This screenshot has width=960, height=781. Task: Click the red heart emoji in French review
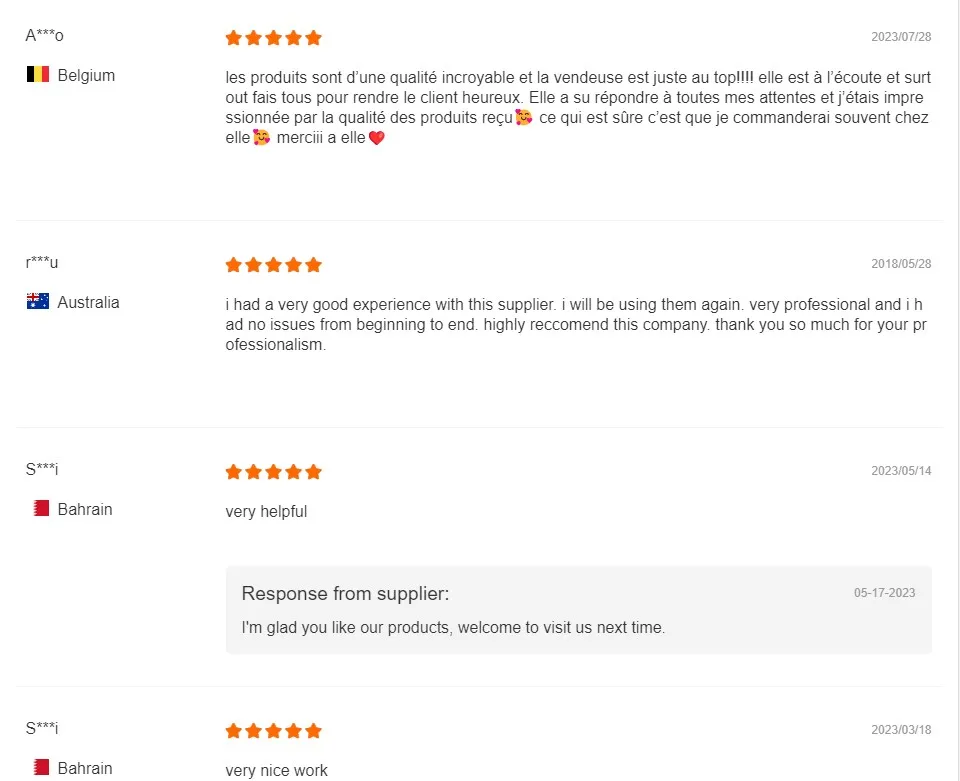tap(376, 139)
